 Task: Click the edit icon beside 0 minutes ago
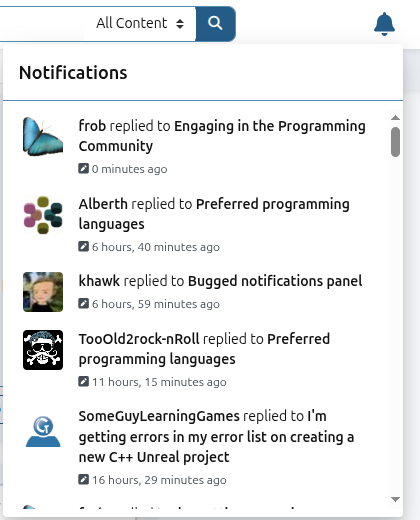[83, 168]
